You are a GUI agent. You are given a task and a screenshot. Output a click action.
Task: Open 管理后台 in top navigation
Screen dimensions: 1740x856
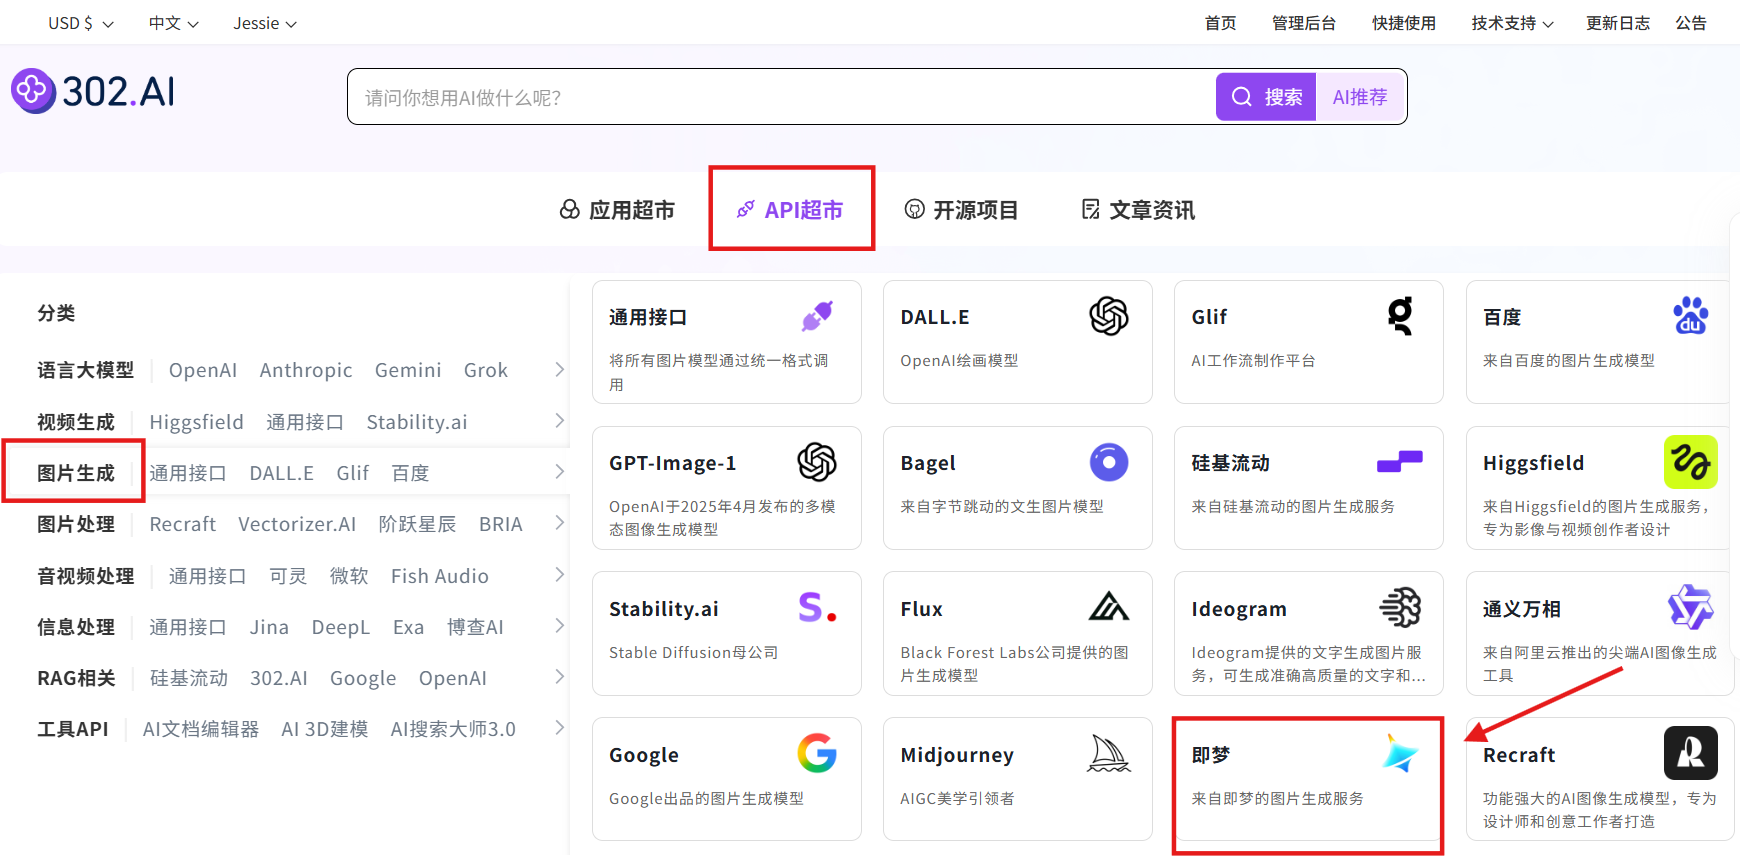coord(1304,23)
